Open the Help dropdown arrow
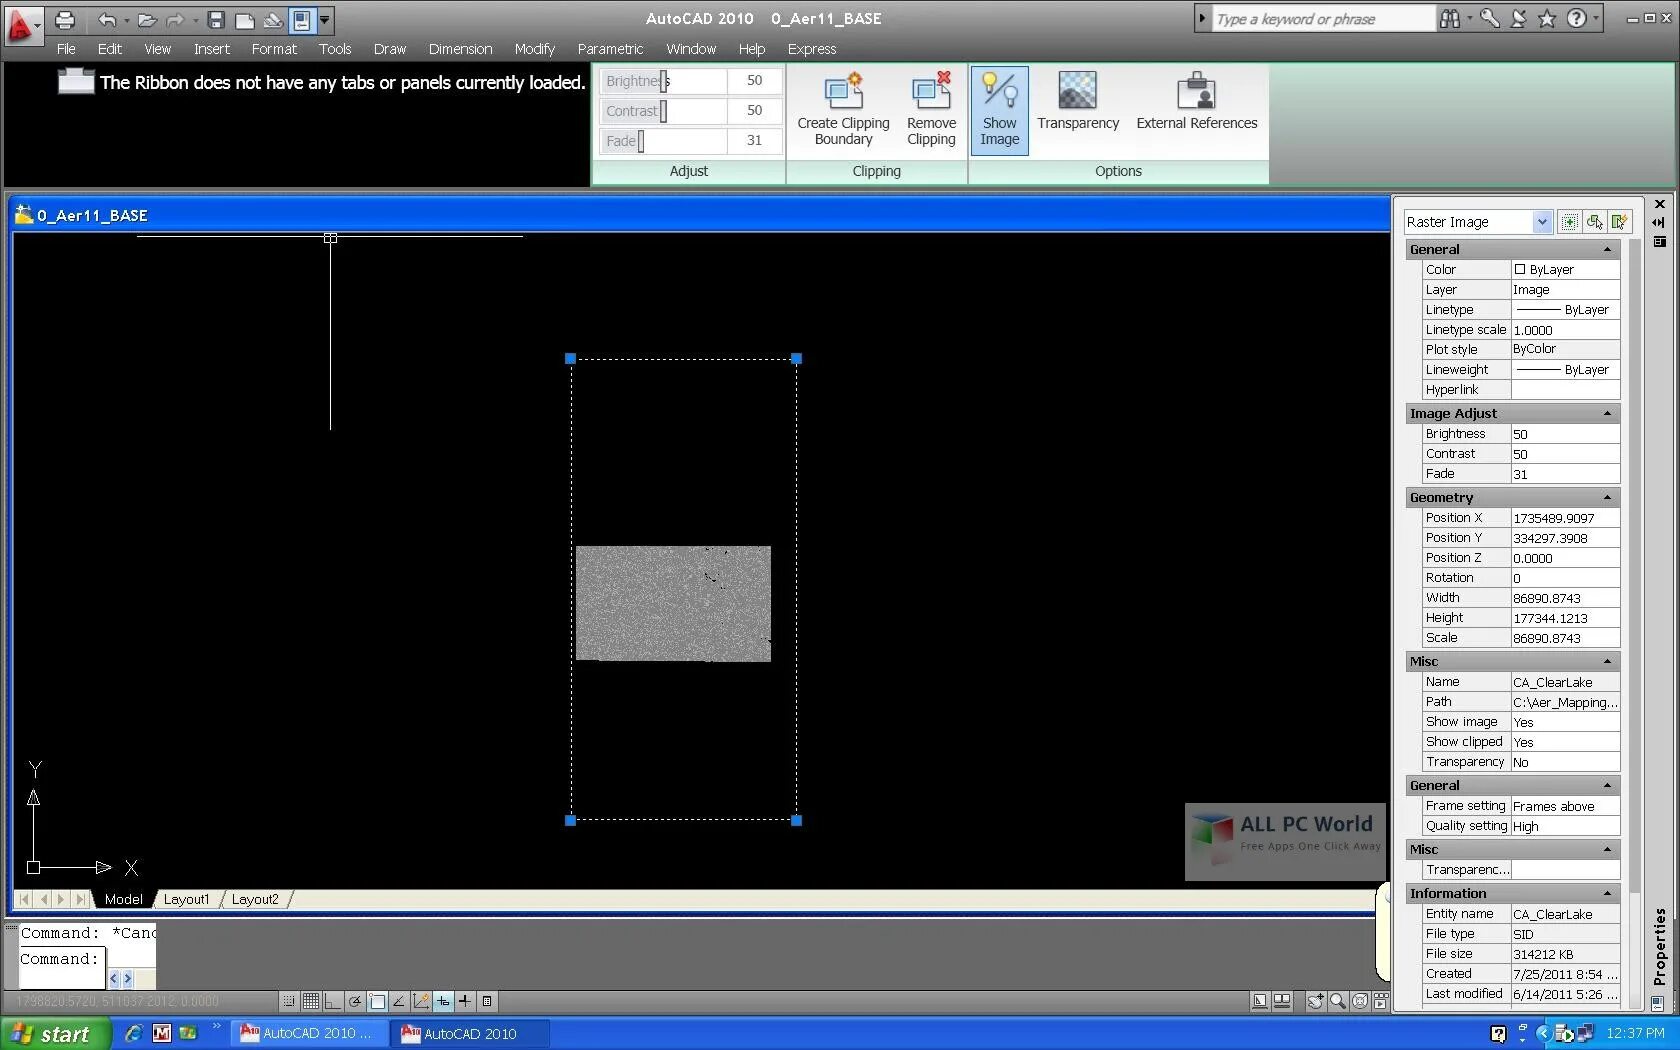1680x1050 pixels. click(x=1595, y=19)
